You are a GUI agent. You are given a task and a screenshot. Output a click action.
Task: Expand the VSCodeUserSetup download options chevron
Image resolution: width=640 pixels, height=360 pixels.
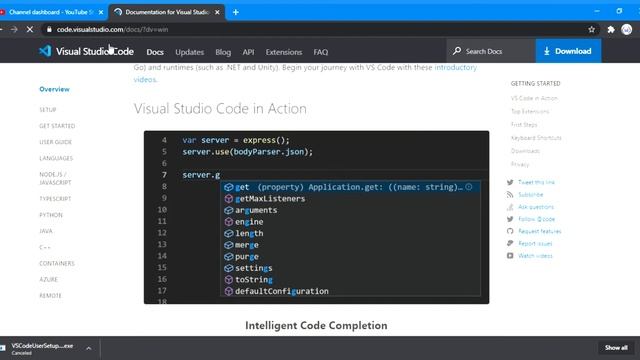point(89,348)
